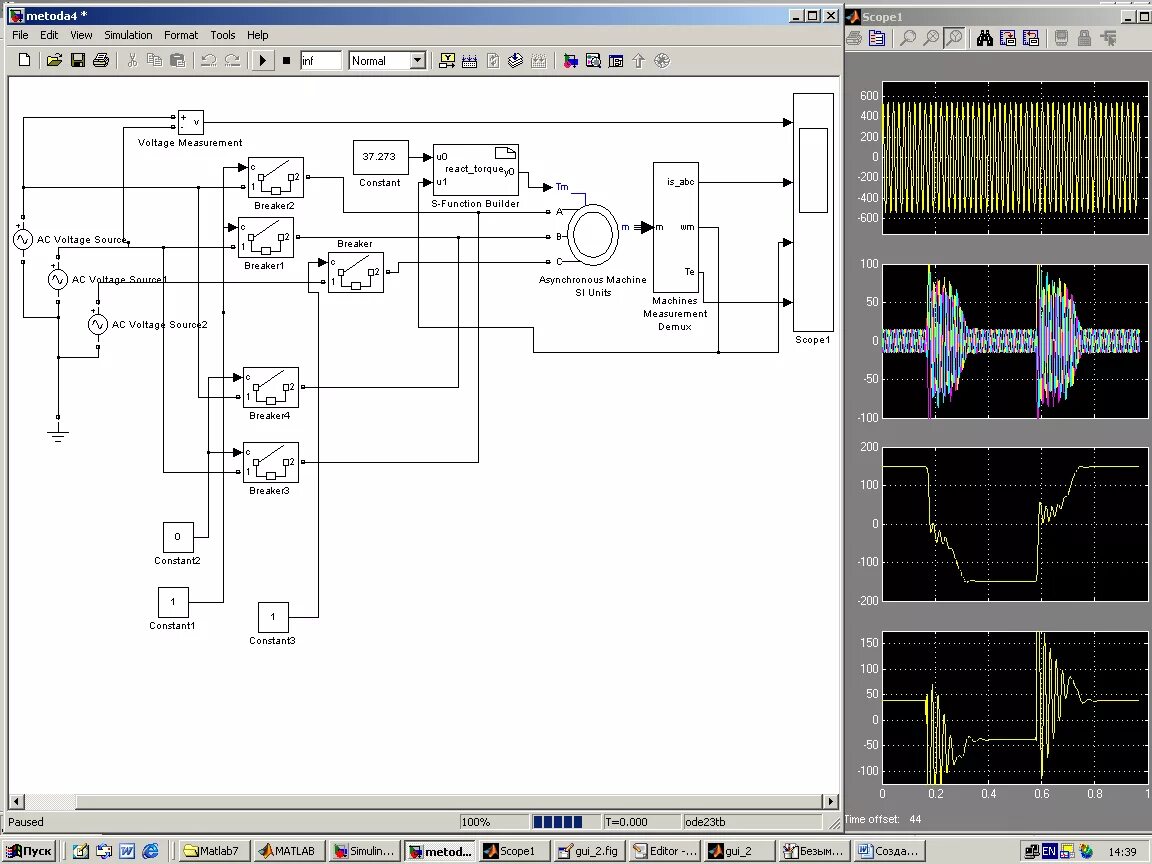Open the View menu
Image resolution: width=1152 pixels, height=864 pixels.
pyautogui.click(x=81, y=35)
